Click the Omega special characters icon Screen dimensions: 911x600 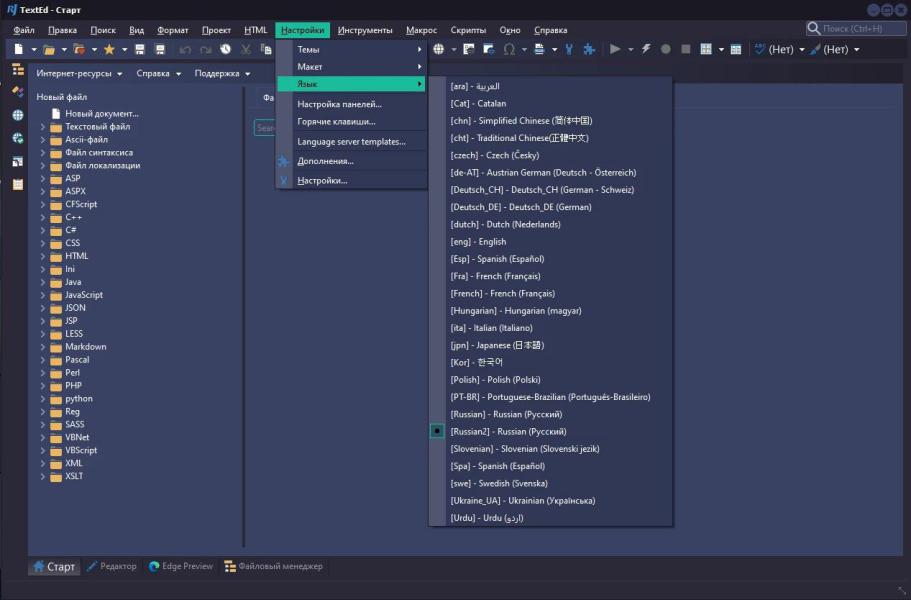click(x=509, y=49)
